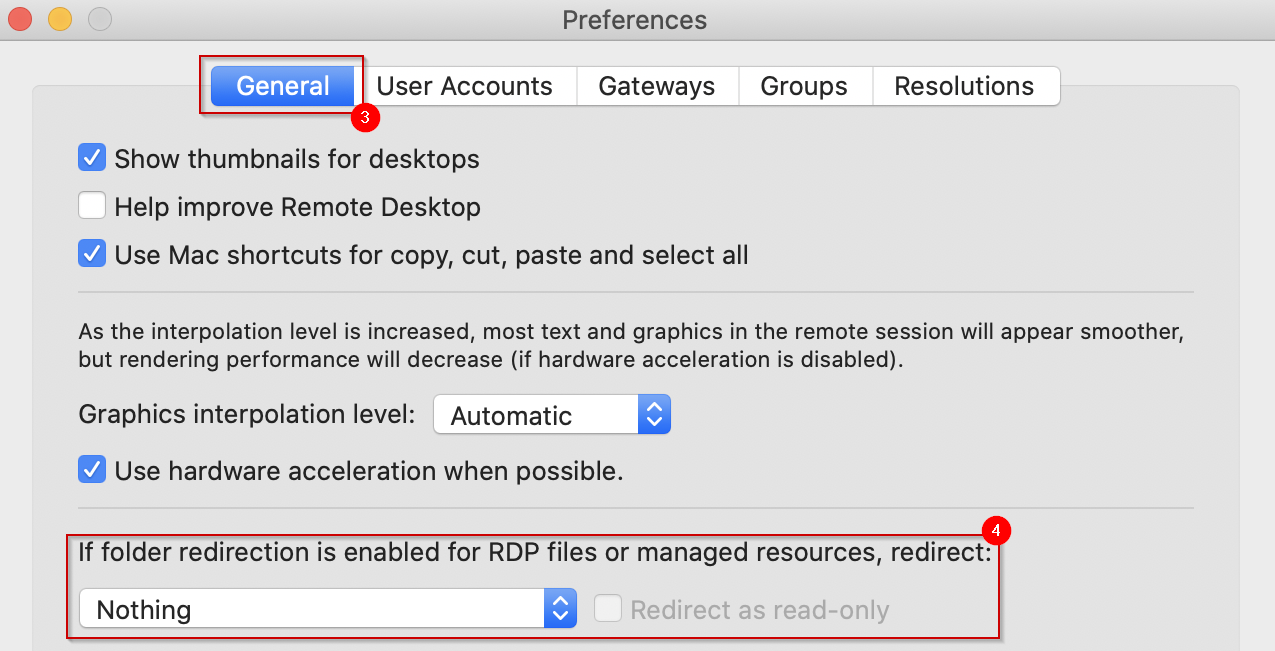Click the red step 4 badge
Image resolution: width=1275 pixels, height=651 pixels.
click(x=995, y=529)
